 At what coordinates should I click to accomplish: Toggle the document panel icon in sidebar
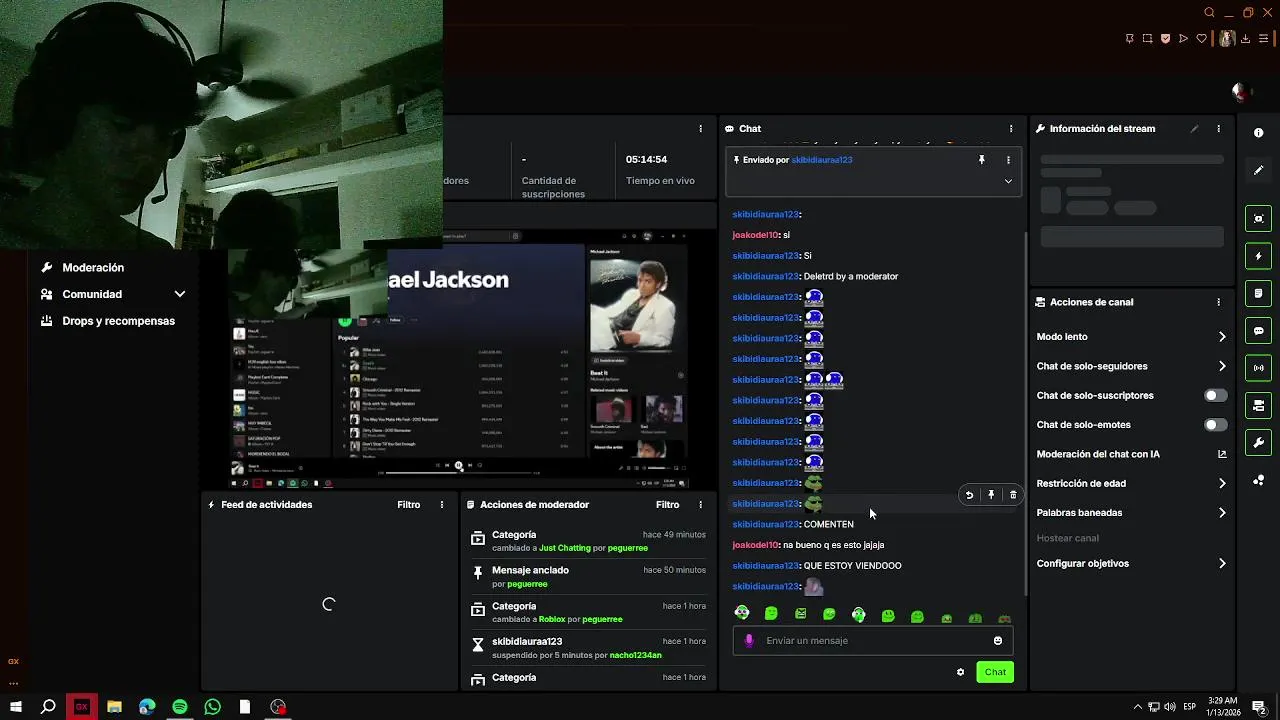(x=1258, y=294)
